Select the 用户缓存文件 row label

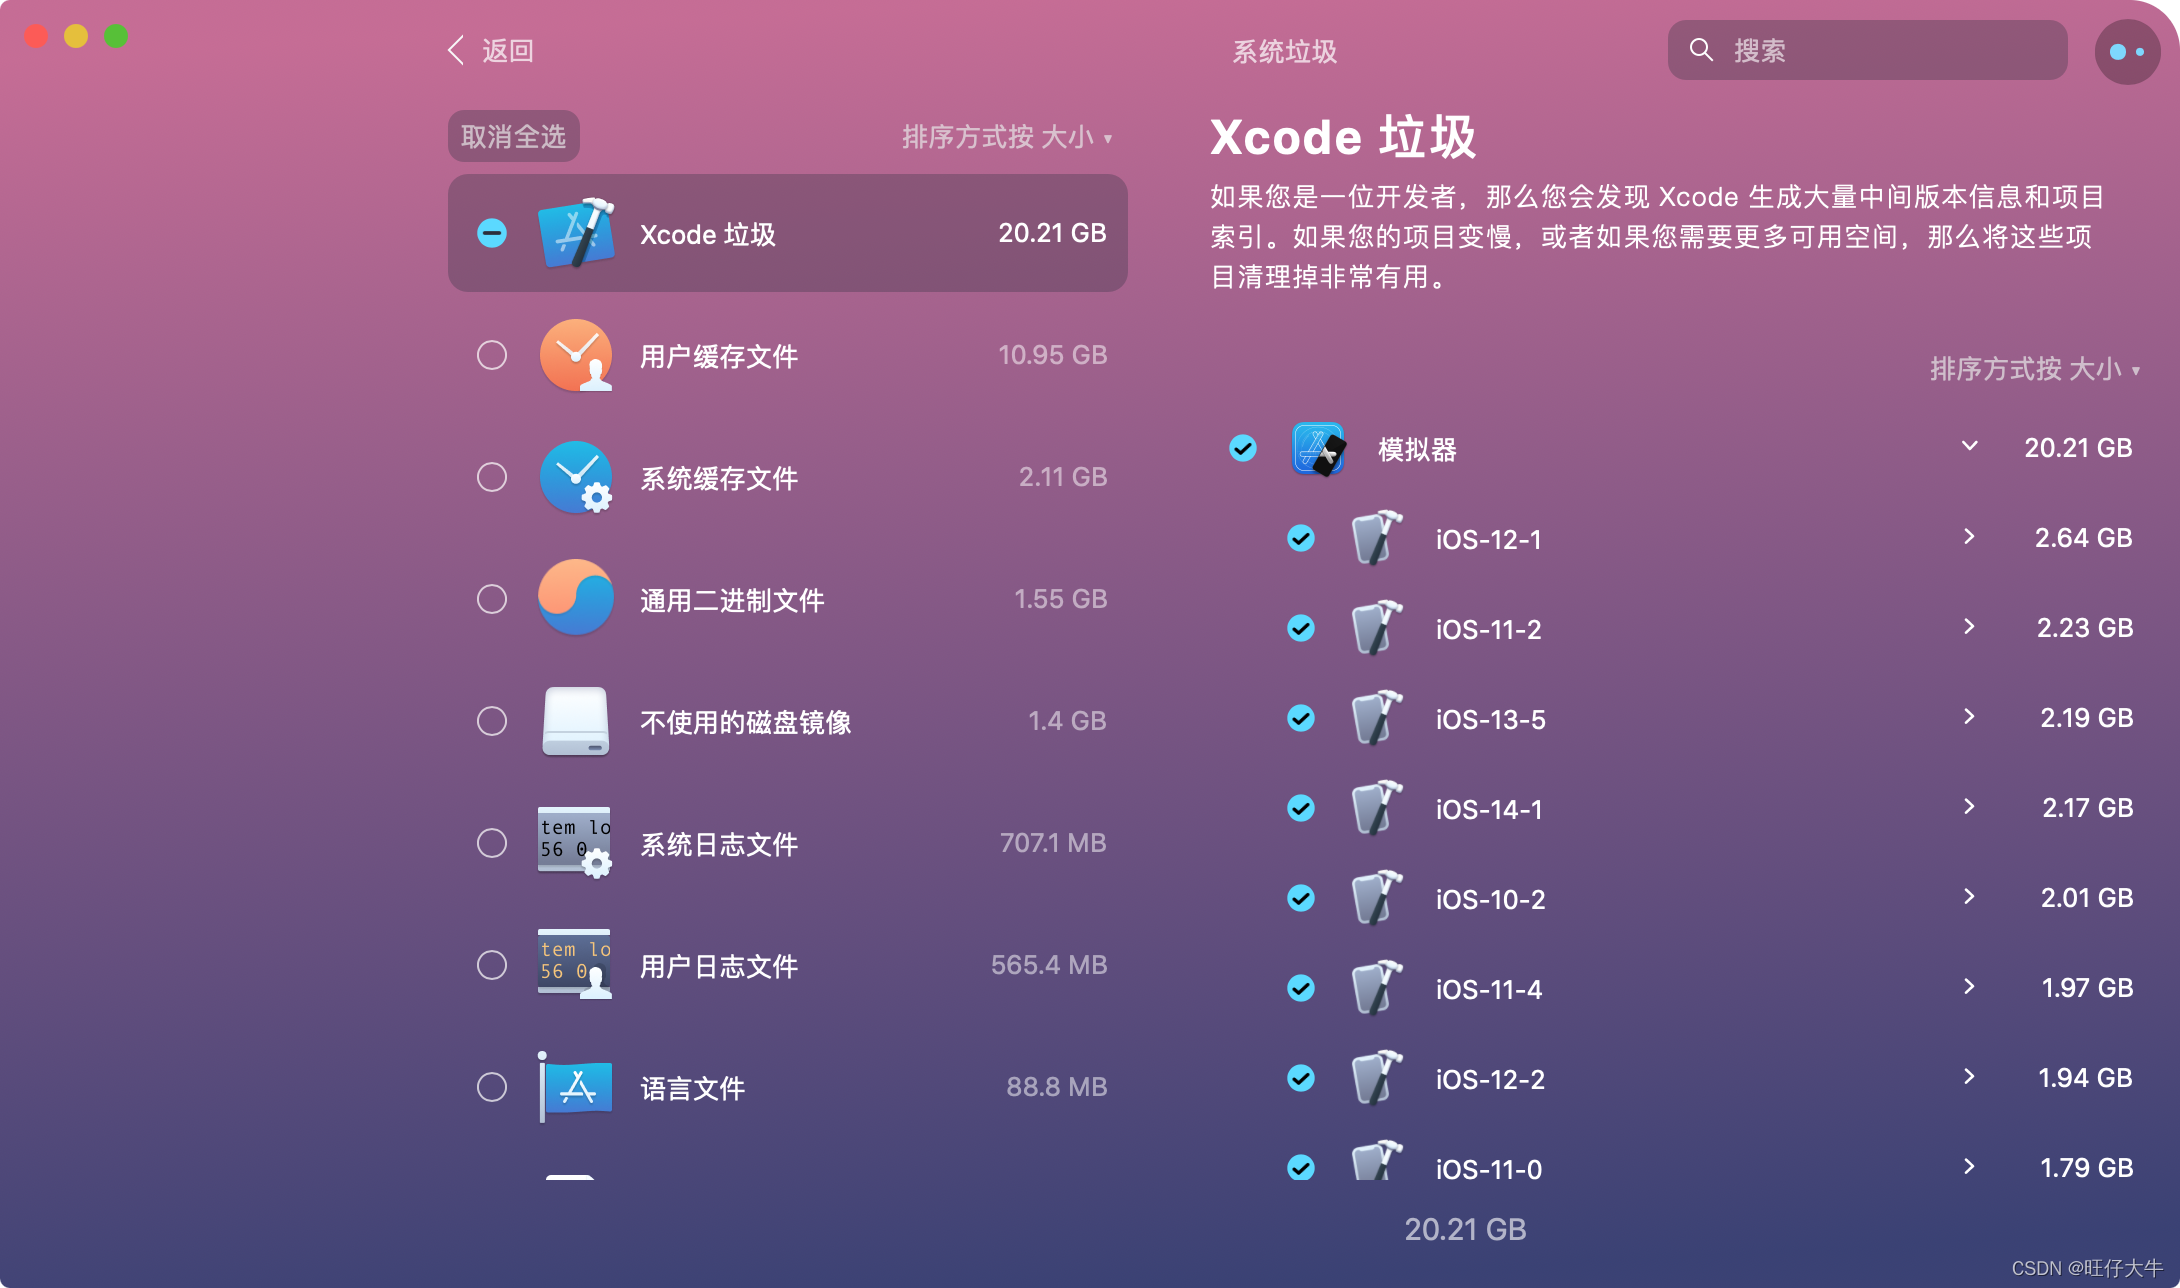pos(719,356)
